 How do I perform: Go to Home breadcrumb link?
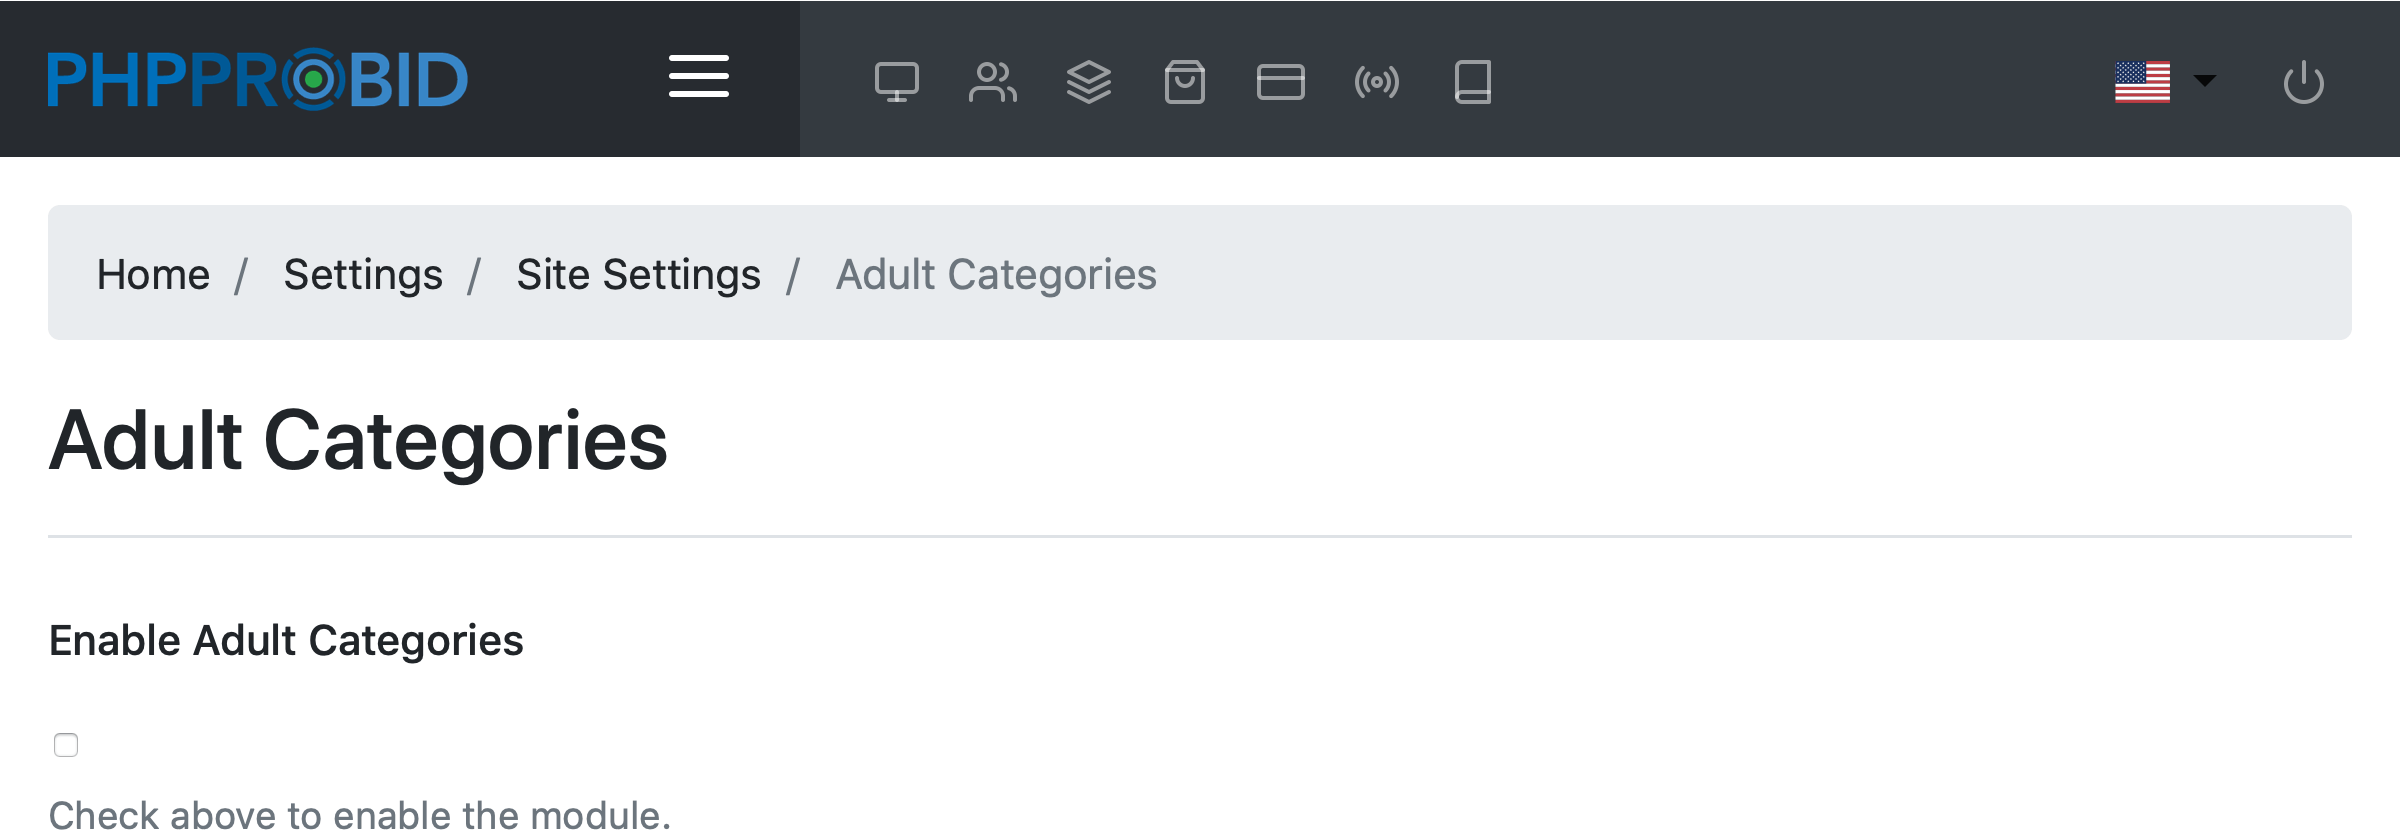click(x=153, y=274)
